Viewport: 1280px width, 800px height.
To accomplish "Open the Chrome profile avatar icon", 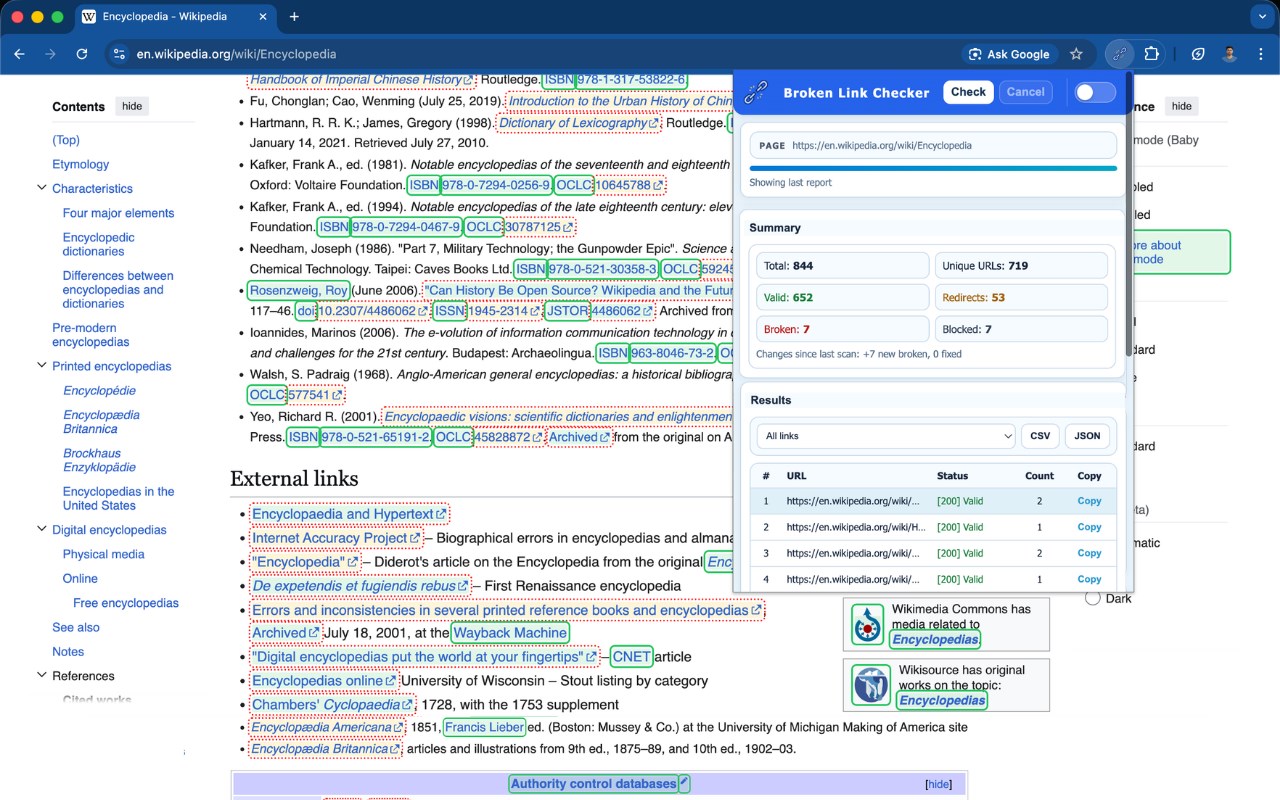I will (1229, 54).
